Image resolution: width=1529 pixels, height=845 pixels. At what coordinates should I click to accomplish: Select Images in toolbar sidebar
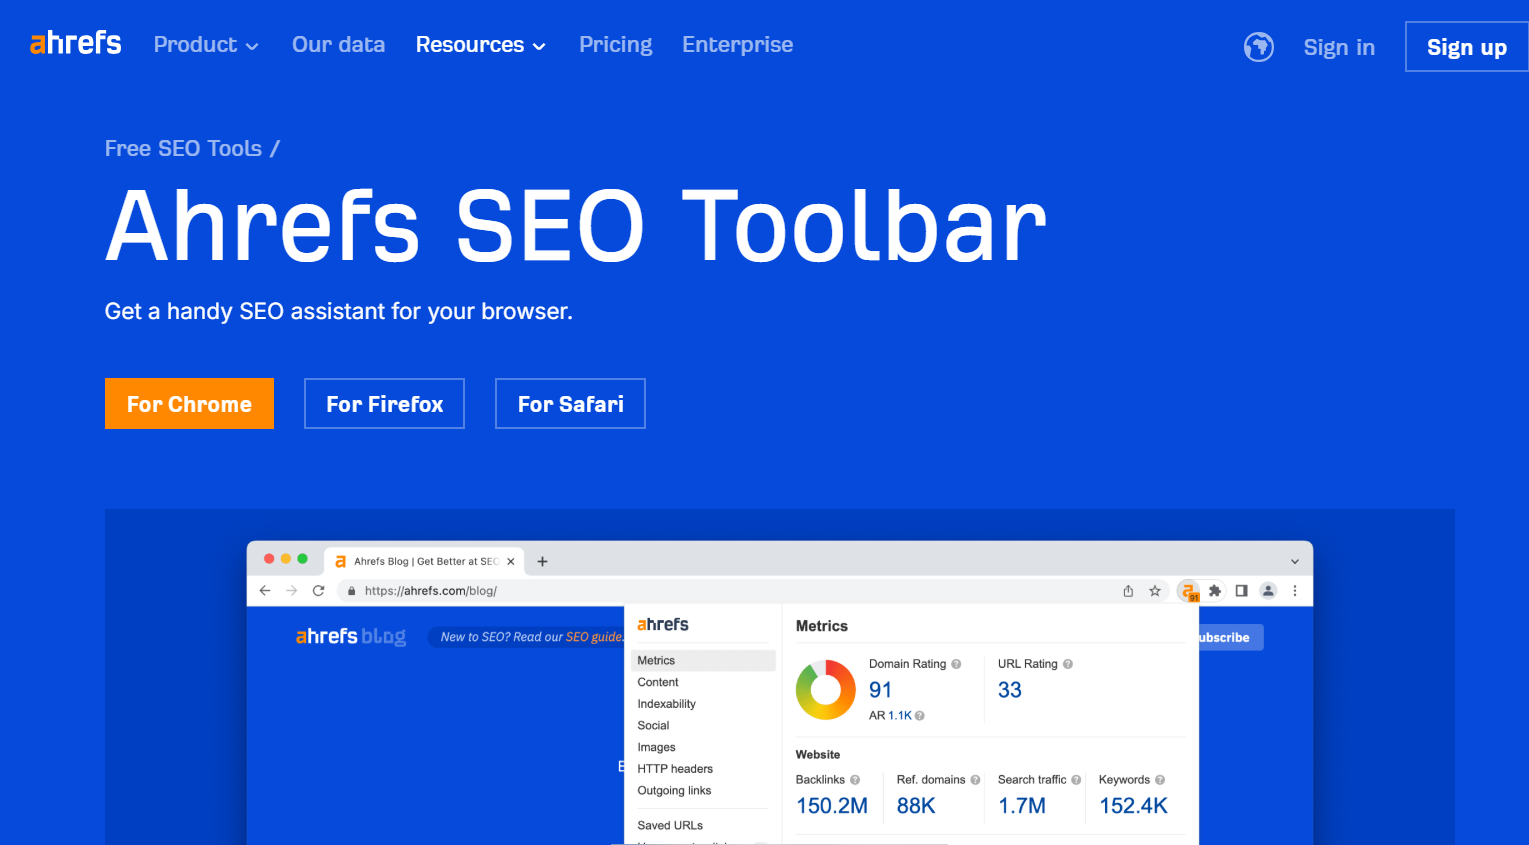click(656, 747)
